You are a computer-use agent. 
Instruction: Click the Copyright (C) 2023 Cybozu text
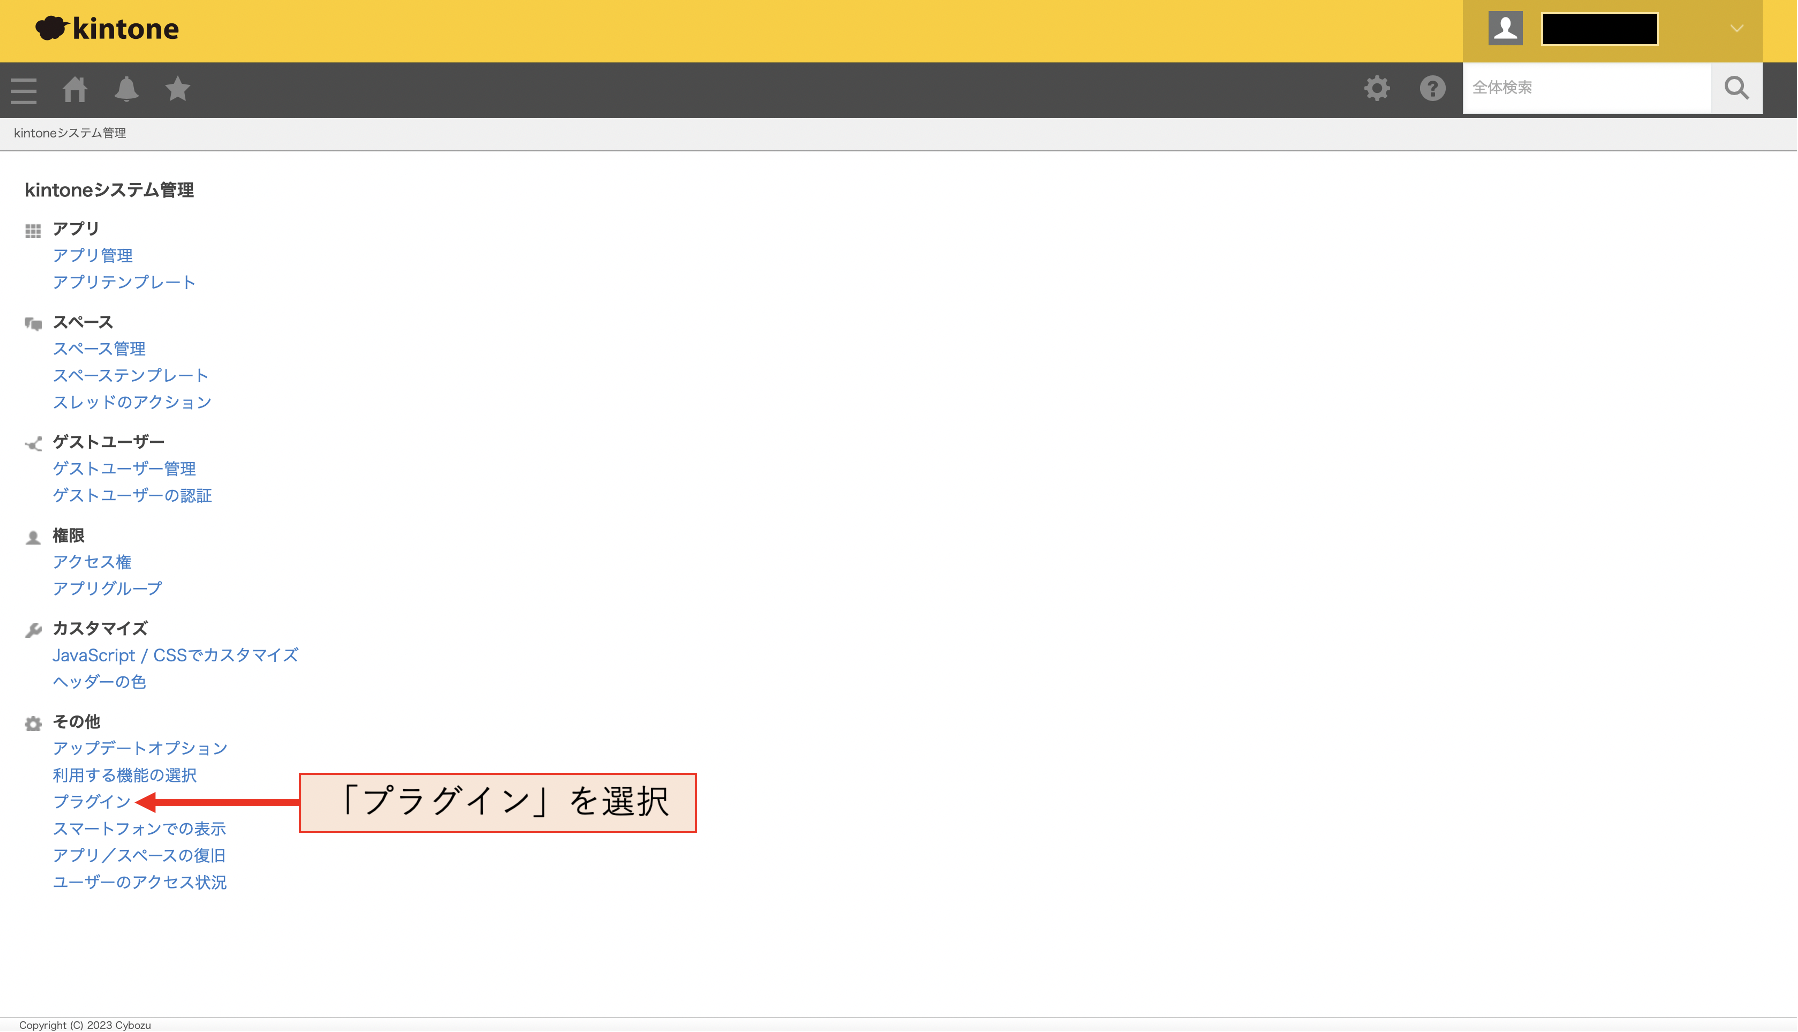(x=85, y=1025)
